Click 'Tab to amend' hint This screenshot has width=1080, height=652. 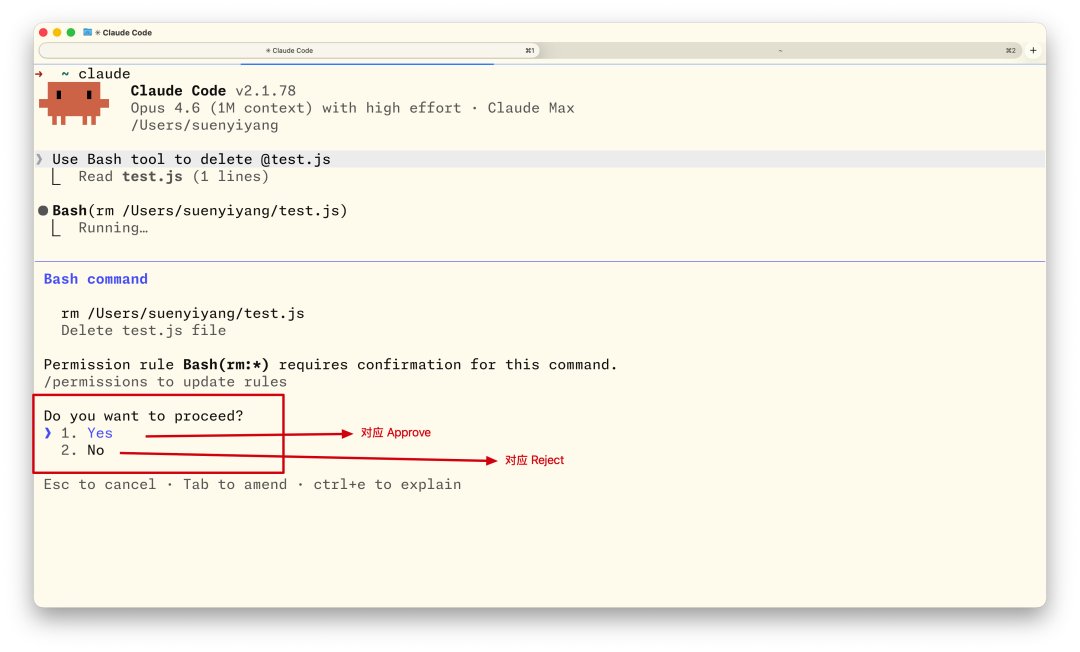[235, 485]
